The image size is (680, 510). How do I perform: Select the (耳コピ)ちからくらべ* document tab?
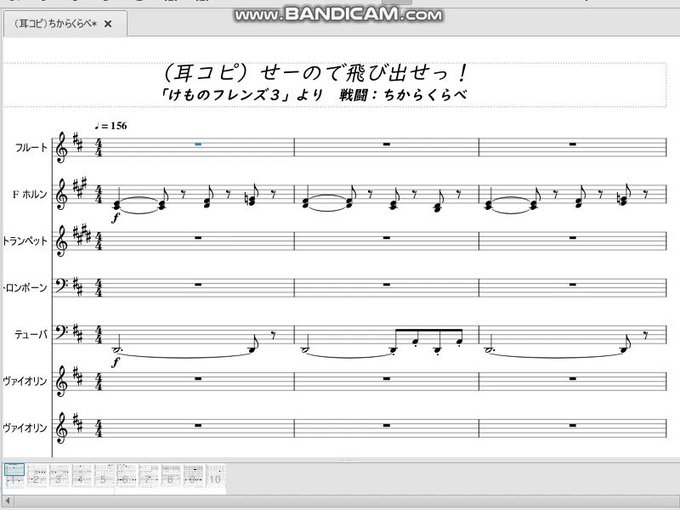[65, 24]
